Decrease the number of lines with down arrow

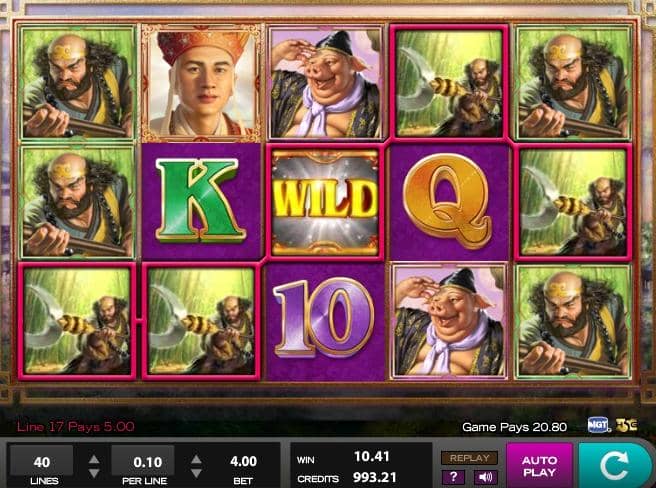(94, 473)
